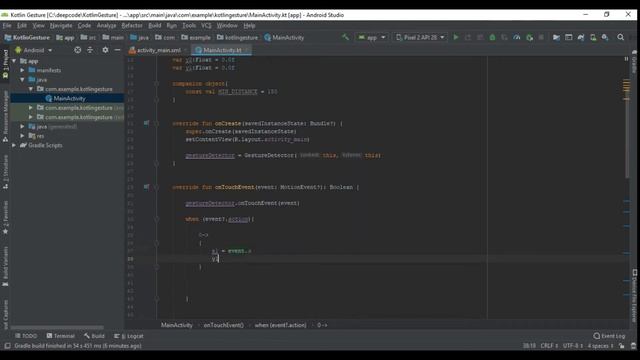Image resolution: width=640 pixels, height=360 pixels.
Task: Open the Favorites side tab
Action: (x=5, y=218)
